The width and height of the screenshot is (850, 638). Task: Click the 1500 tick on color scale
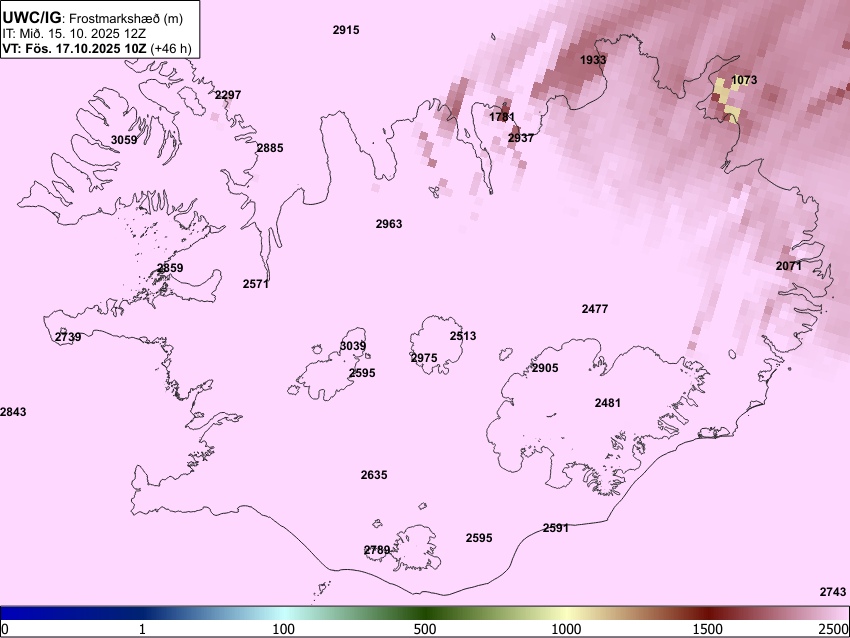coord(708,629)
